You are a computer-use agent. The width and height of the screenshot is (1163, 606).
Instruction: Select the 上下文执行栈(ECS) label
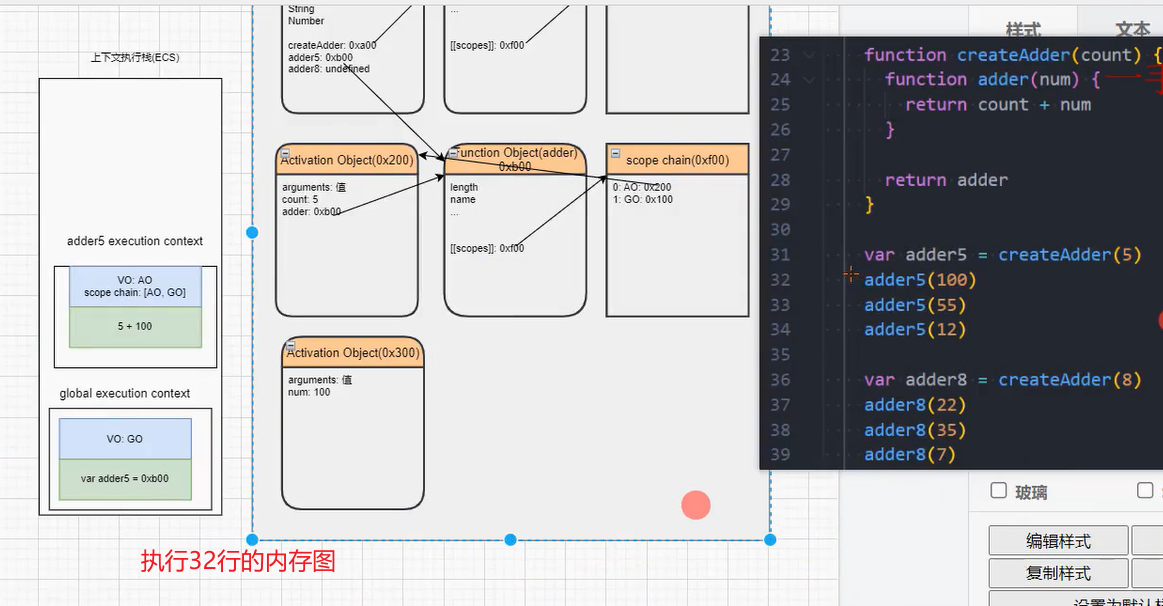[135, 57]
